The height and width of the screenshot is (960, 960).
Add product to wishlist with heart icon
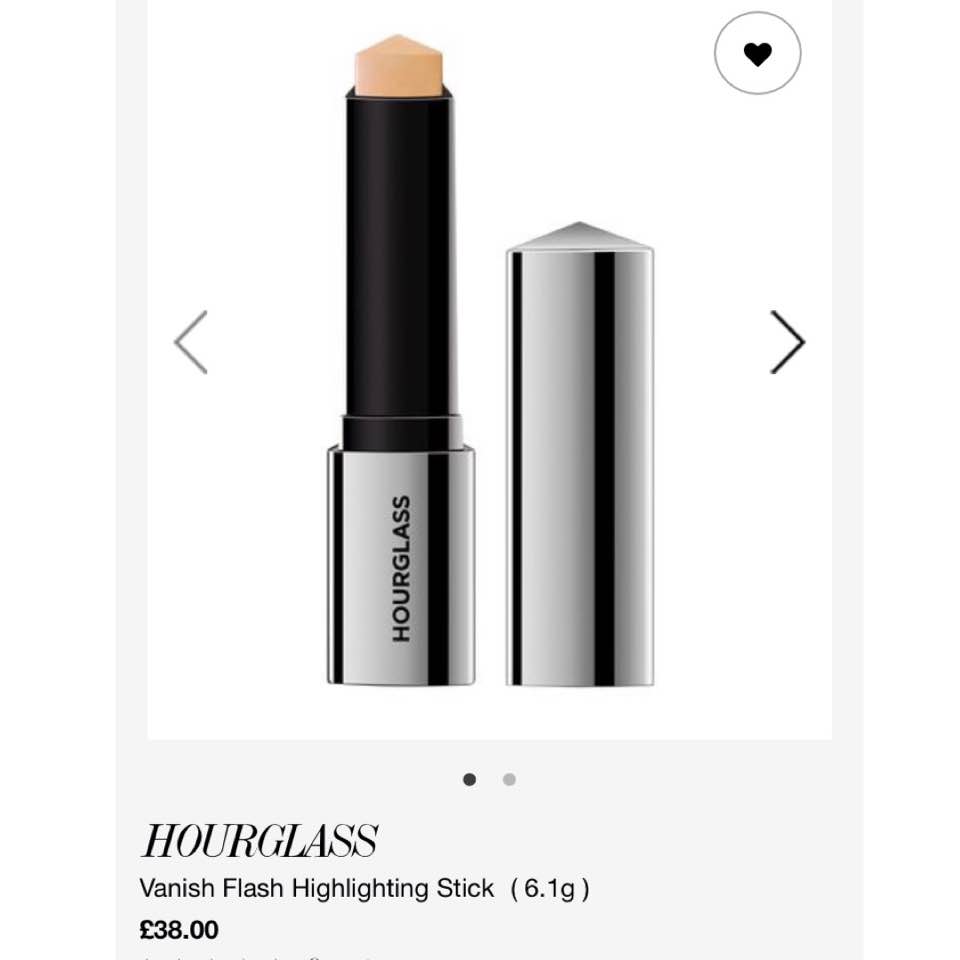coord(757,54)
